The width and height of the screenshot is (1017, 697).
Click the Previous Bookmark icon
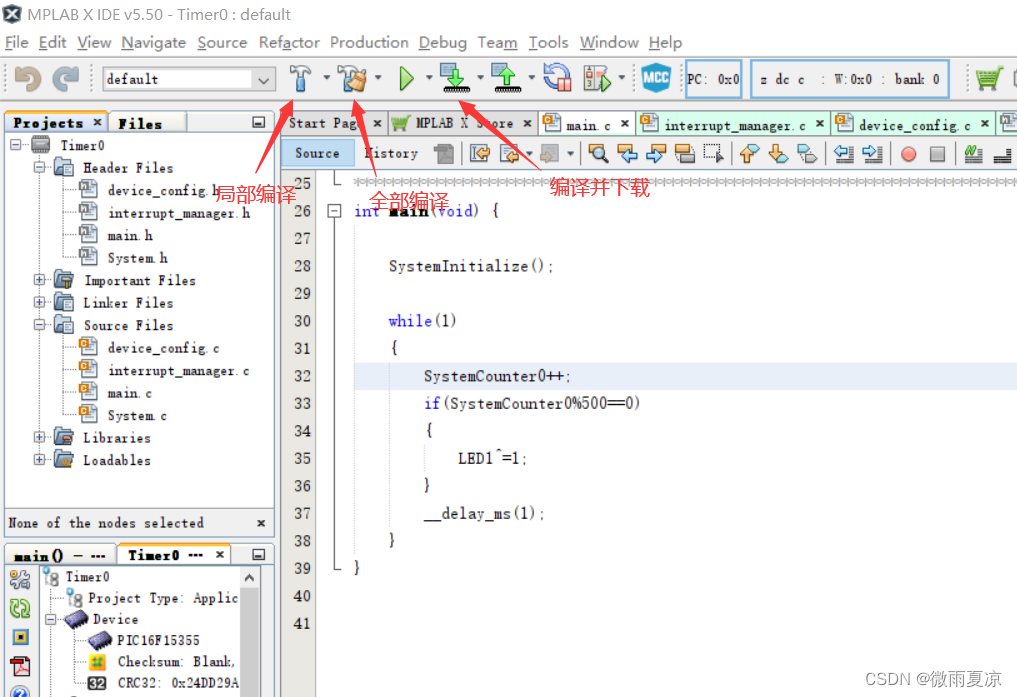coord(749,154)
